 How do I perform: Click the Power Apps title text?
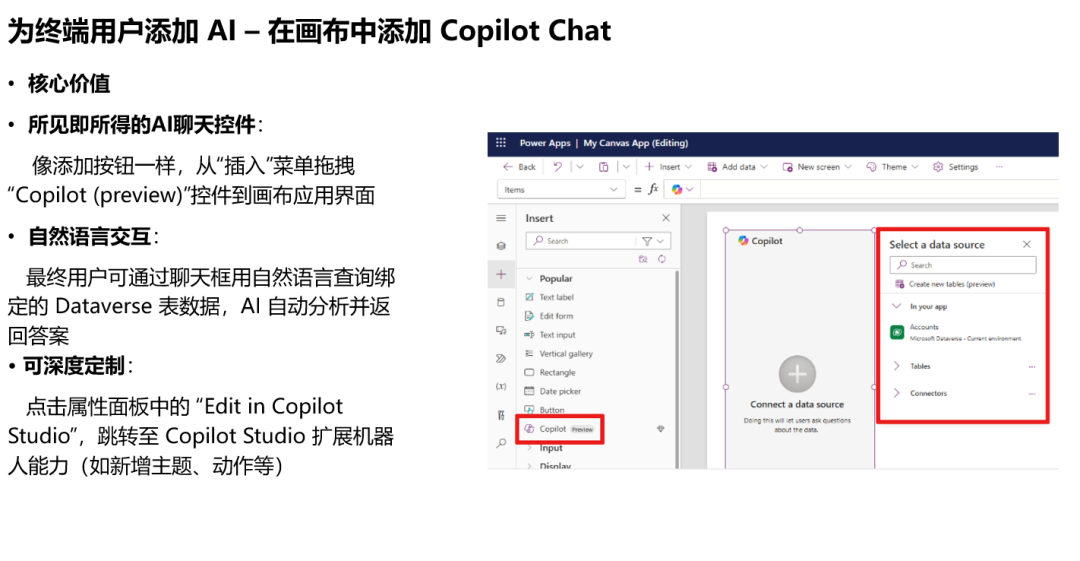pyautogui.click(x=545, y=143)
